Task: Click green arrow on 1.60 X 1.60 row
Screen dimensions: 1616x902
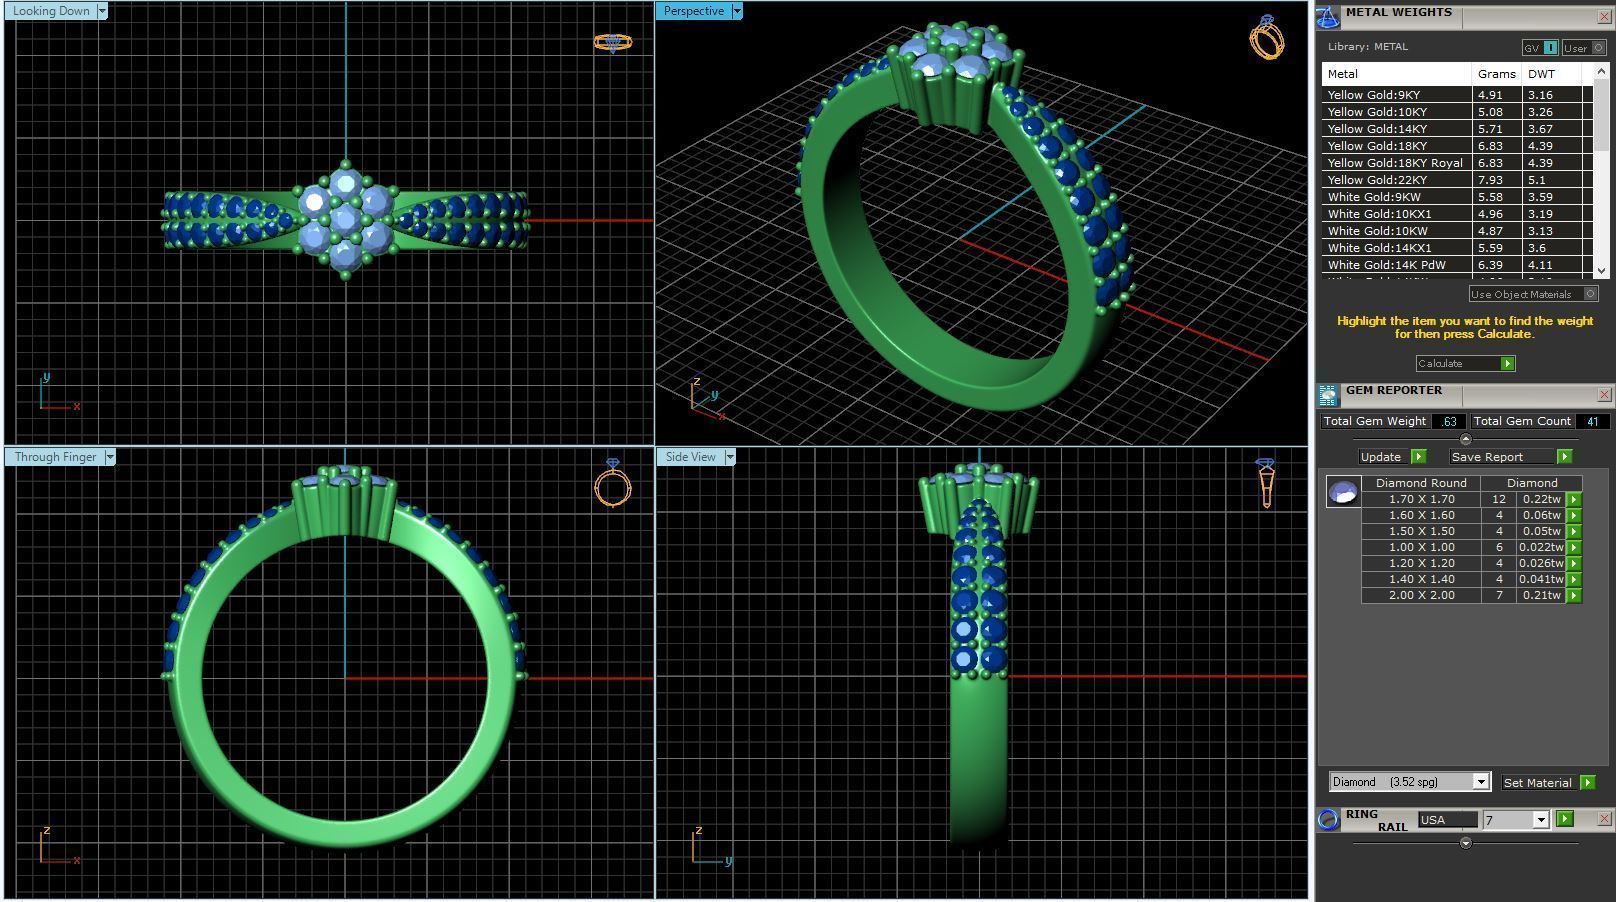Action: pos(1573,515)
